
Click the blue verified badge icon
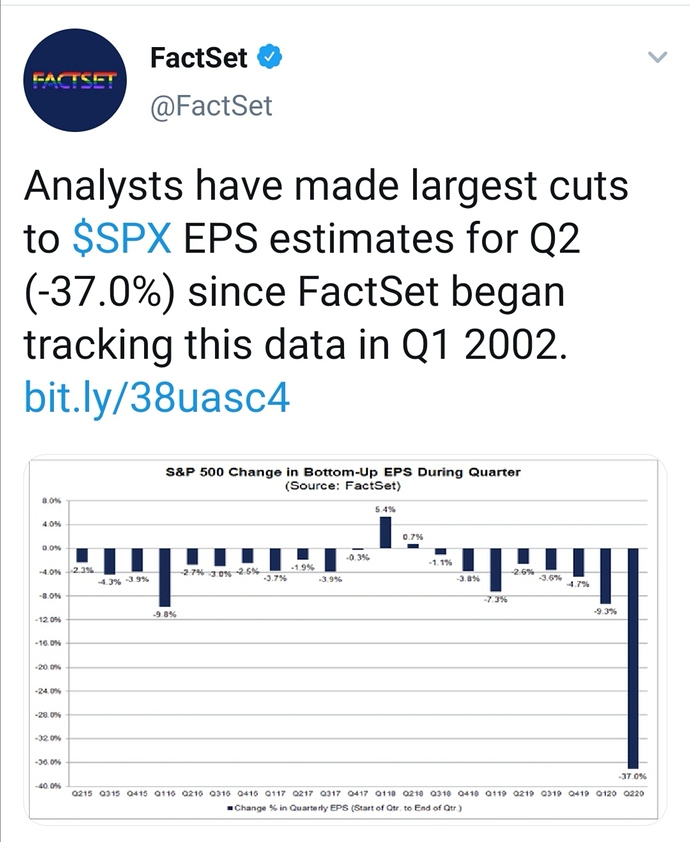point(270,57)
